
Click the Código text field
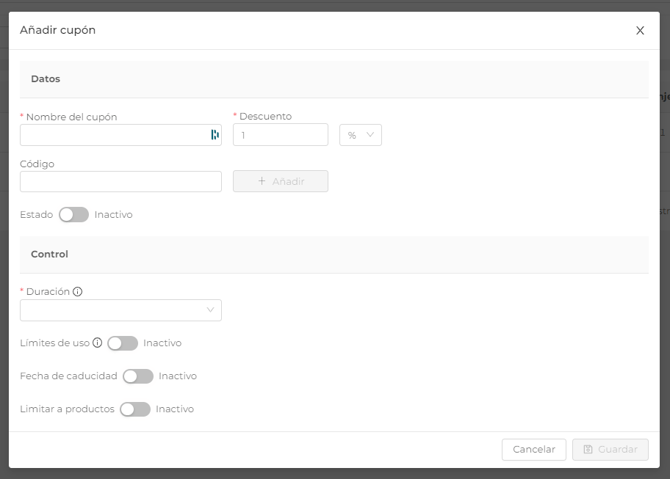point(121,181)
